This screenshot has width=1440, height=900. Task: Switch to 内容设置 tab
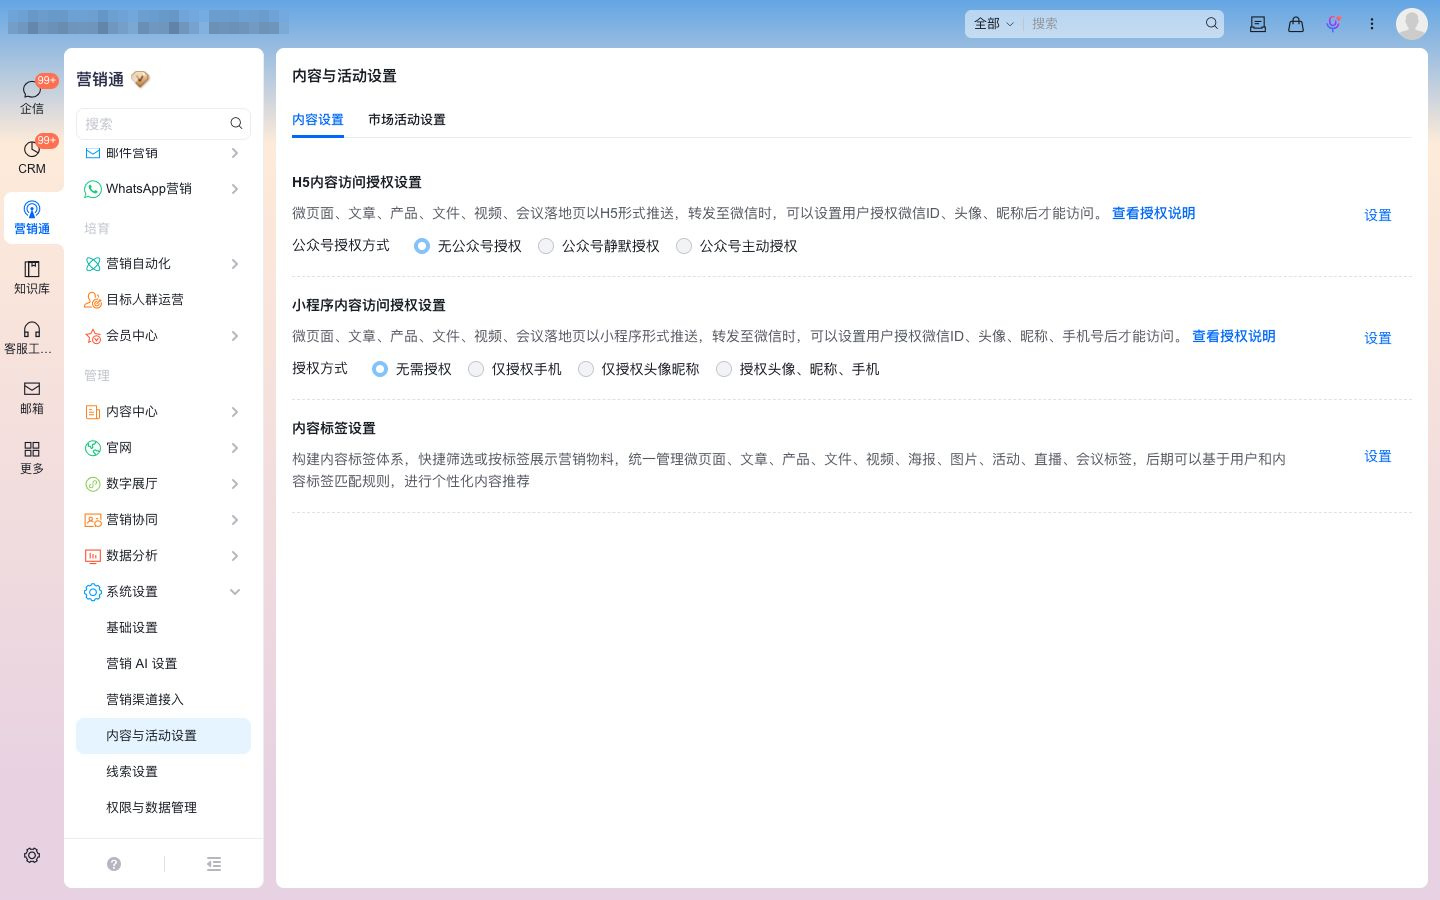pyautogui.click(x=318, y=119)
